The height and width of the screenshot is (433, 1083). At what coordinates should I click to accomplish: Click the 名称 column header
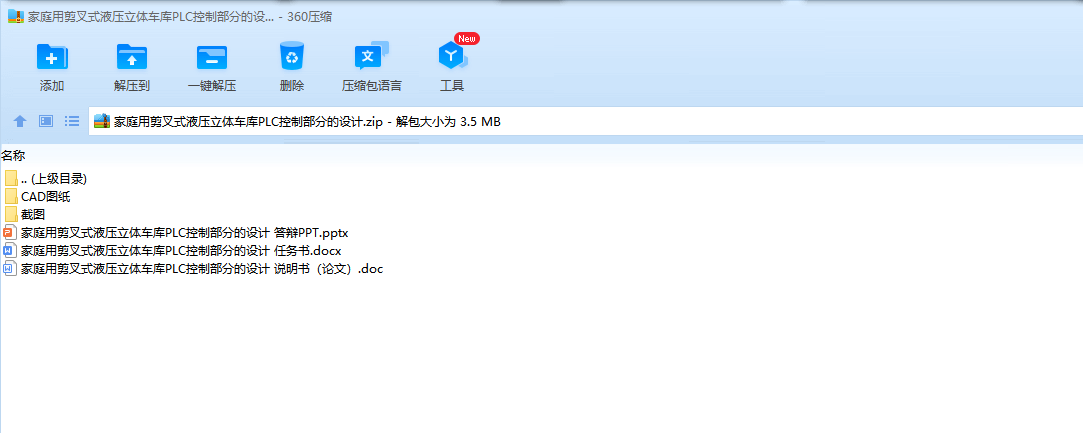coord(13,155)
